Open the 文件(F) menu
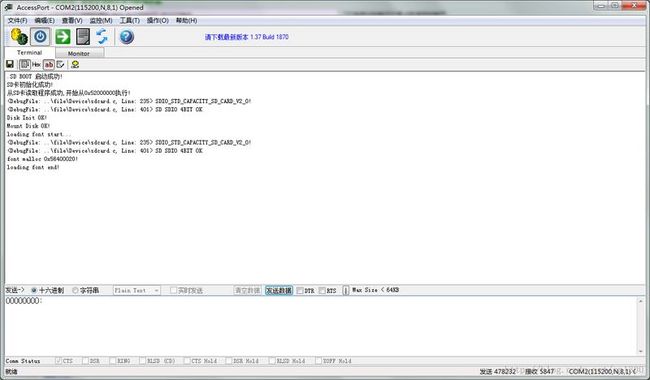The height and width of the screenshot is (380, 650). click(x=17, y=20)
